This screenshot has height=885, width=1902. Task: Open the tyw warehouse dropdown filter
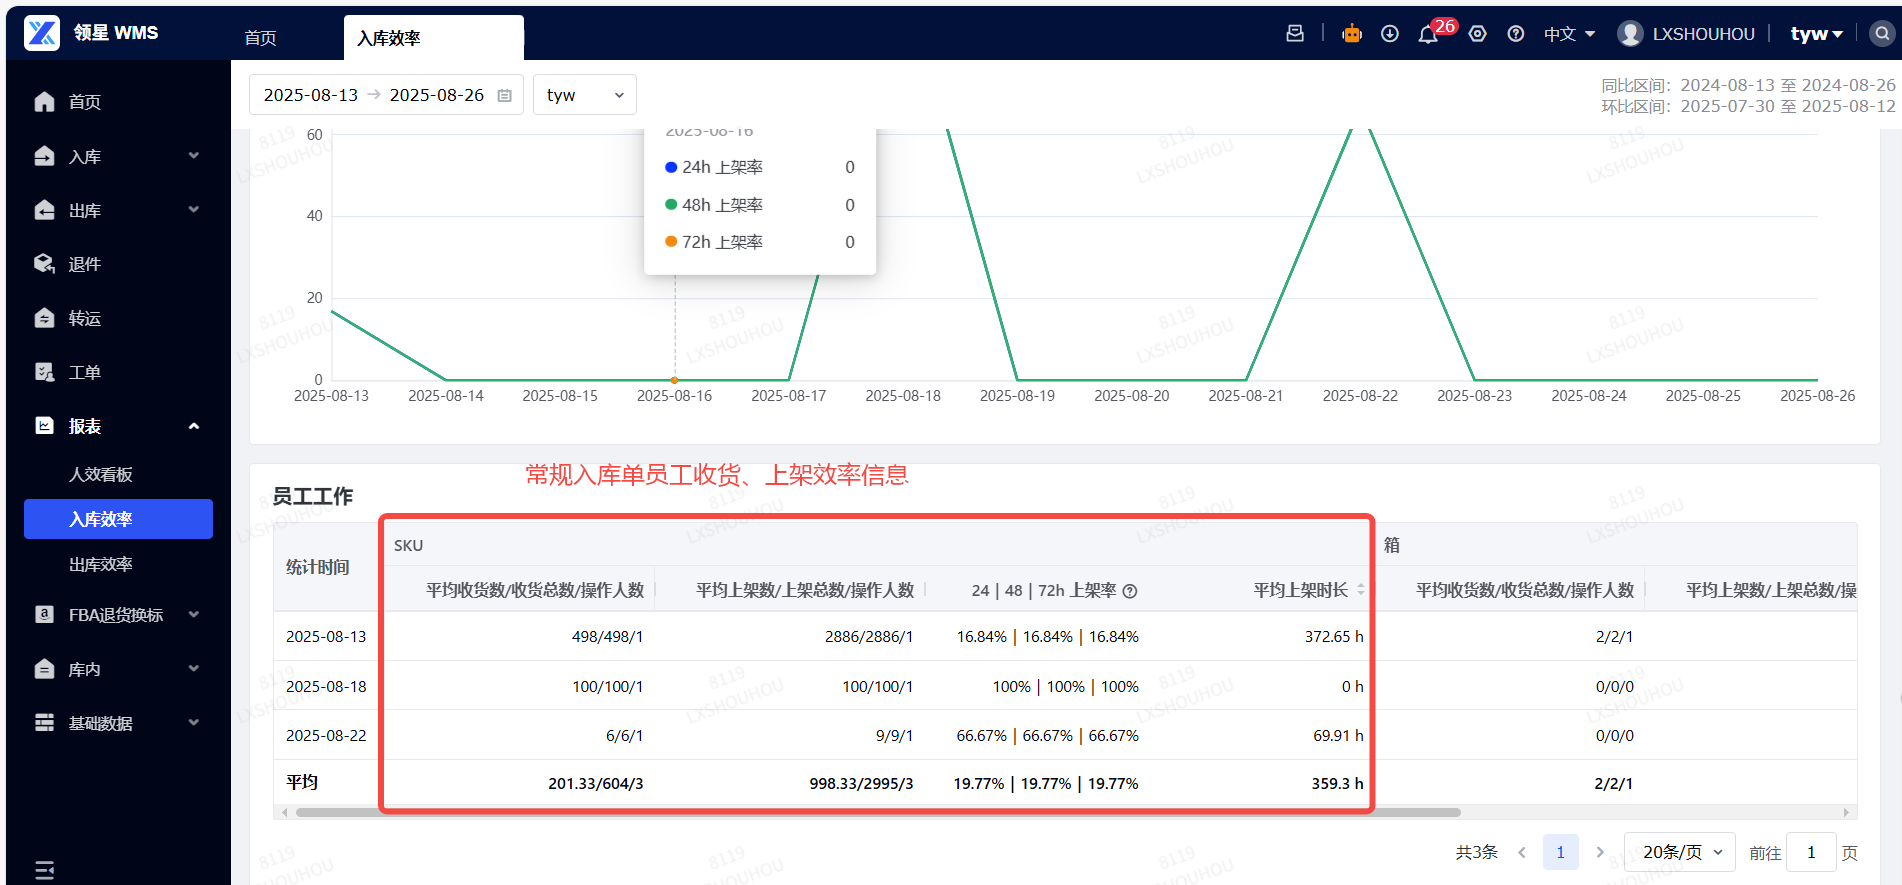pyautogui.click(x=585, y=95)
